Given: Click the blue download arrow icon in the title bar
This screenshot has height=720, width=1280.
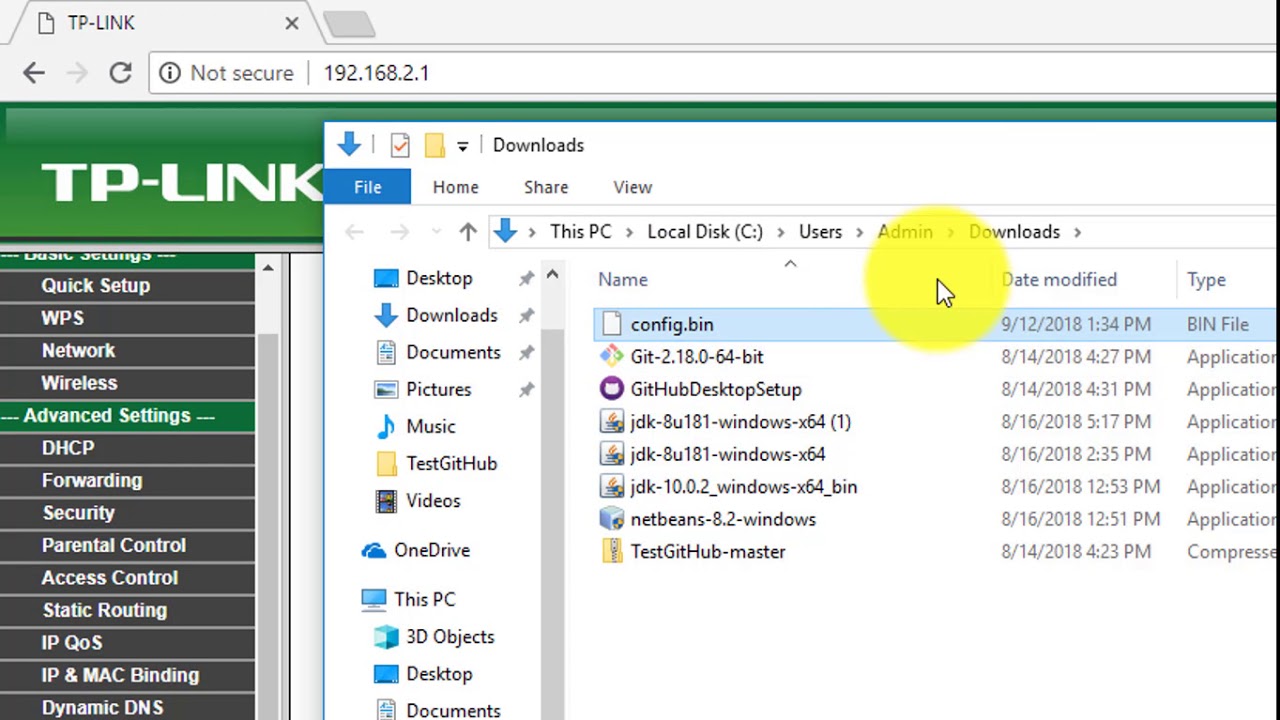Looking at the screenshot, I should point(349,144).
